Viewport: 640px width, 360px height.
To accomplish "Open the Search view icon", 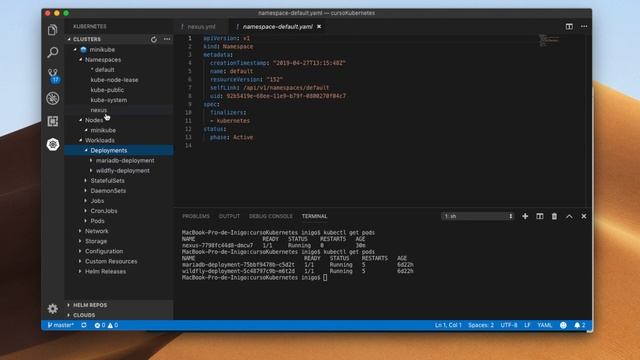I will tap(53, 52).
